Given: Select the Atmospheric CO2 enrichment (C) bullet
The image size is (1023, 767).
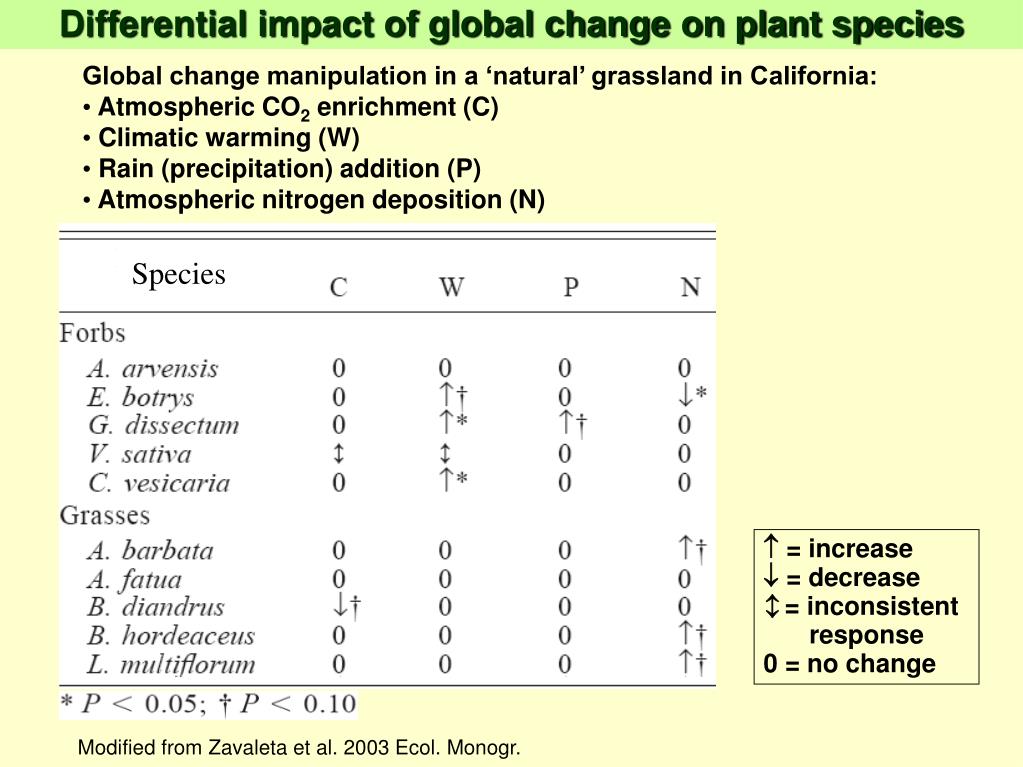Looking at the screenshot, I should (291, 108).
